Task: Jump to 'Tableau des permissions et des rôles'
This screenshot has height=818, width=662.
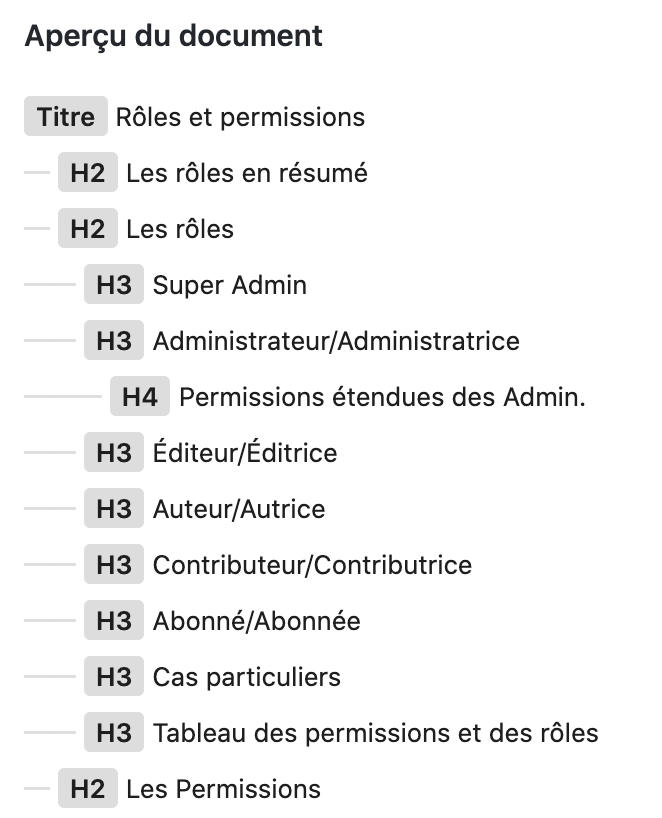Action: click(375, 732)
